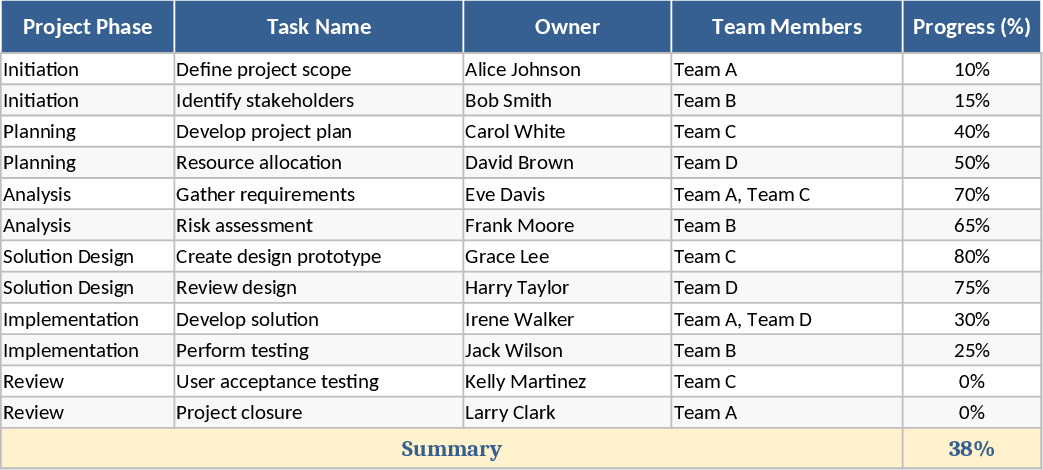This screenshot has height=470, width=1043.
Task: Click the User acceptance testing cell
Action: point(318,382)
